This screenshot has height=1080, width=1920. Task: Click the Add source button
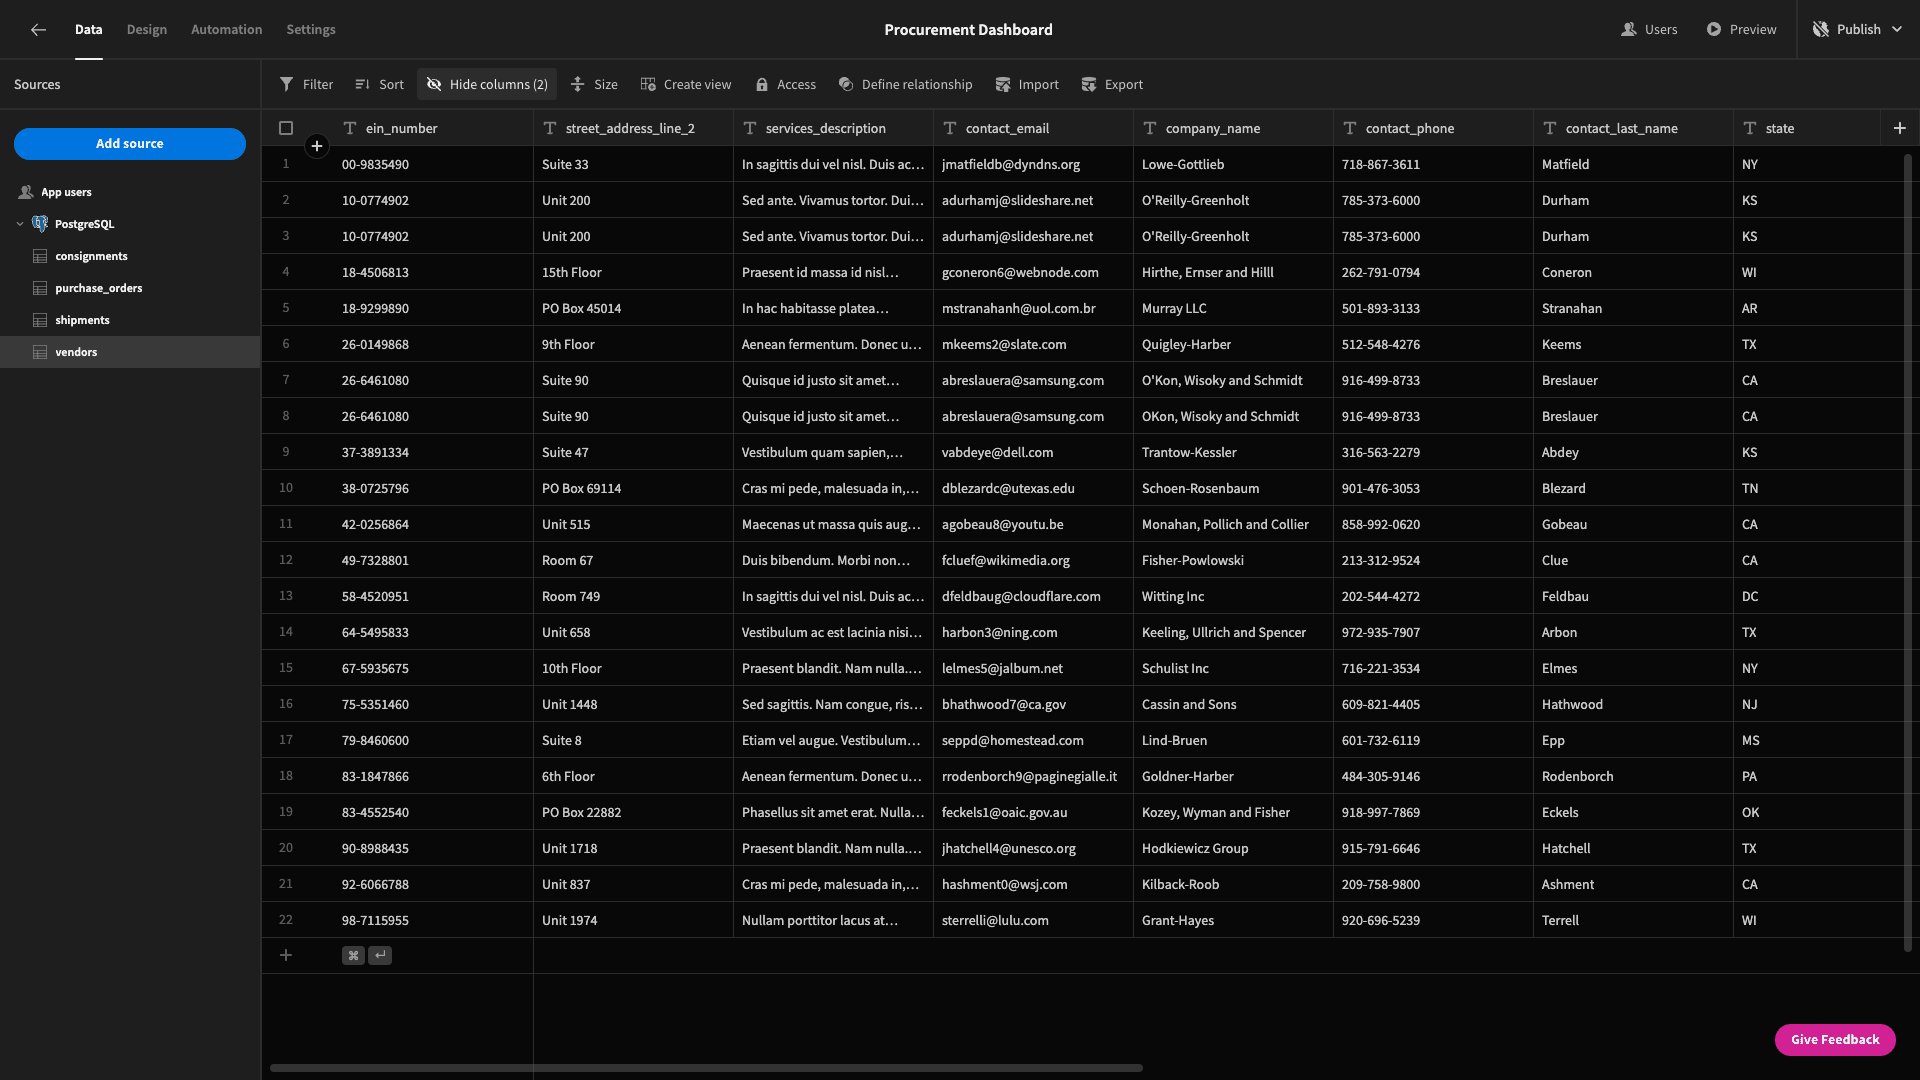pyautogui.click(x=130, y=144)
